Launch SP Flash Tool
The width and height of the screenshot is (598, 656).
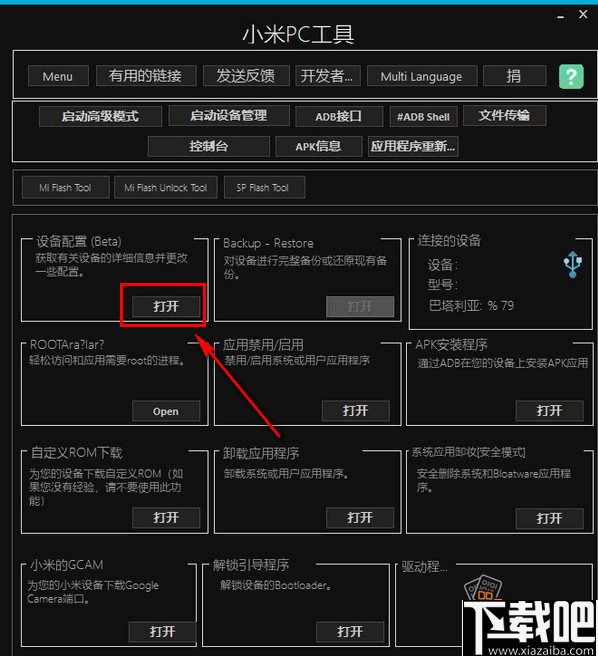pos(264,187)
